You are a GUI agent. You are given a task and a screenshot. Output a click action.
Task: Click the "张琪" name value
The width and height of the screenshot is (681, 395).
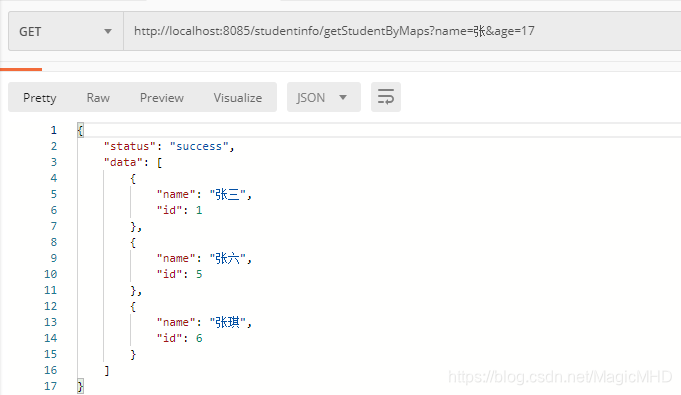tap(228, 322)
